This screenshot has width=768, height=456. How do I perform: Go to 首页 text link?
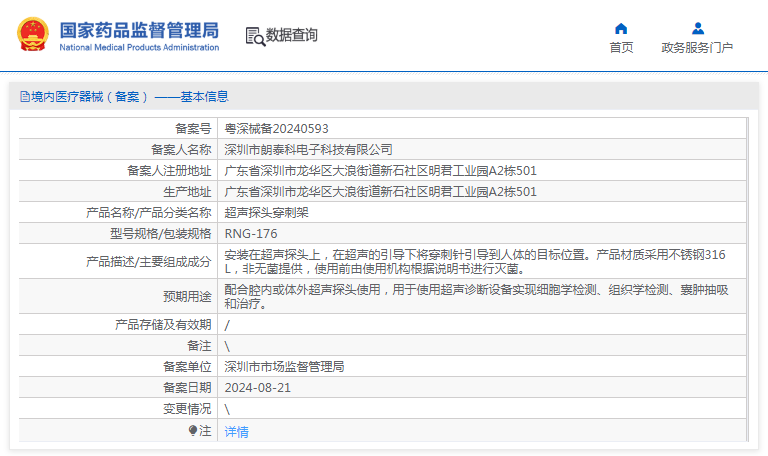(x=621, y=48)
